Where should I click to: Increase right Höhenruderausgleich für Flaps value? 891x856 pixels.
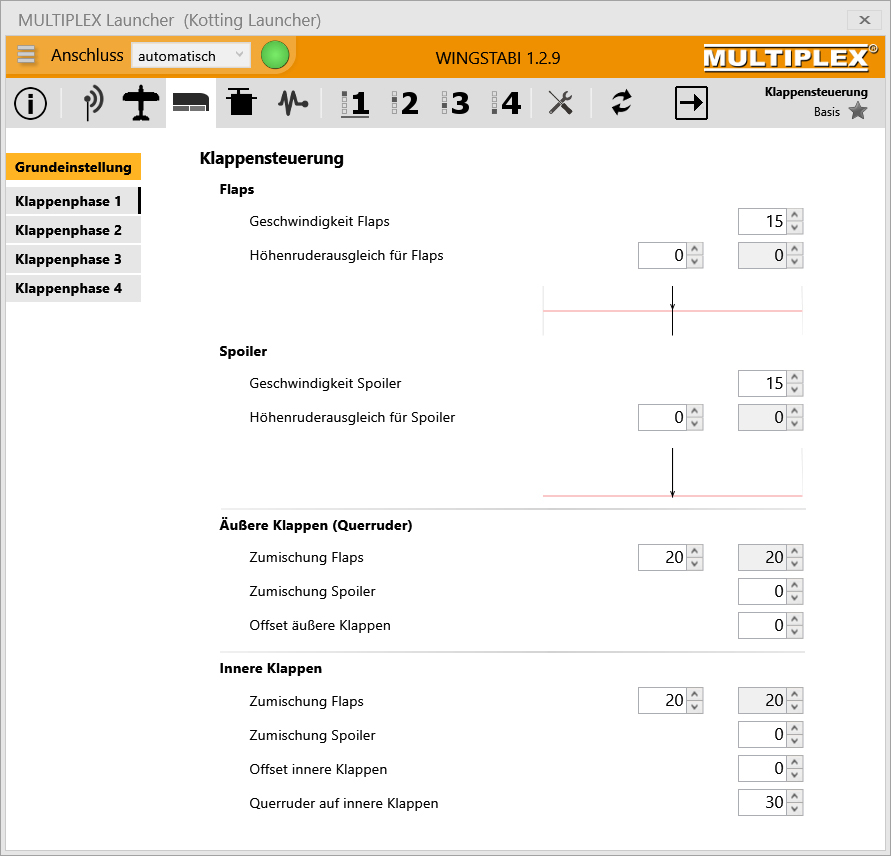coord(795,249)
